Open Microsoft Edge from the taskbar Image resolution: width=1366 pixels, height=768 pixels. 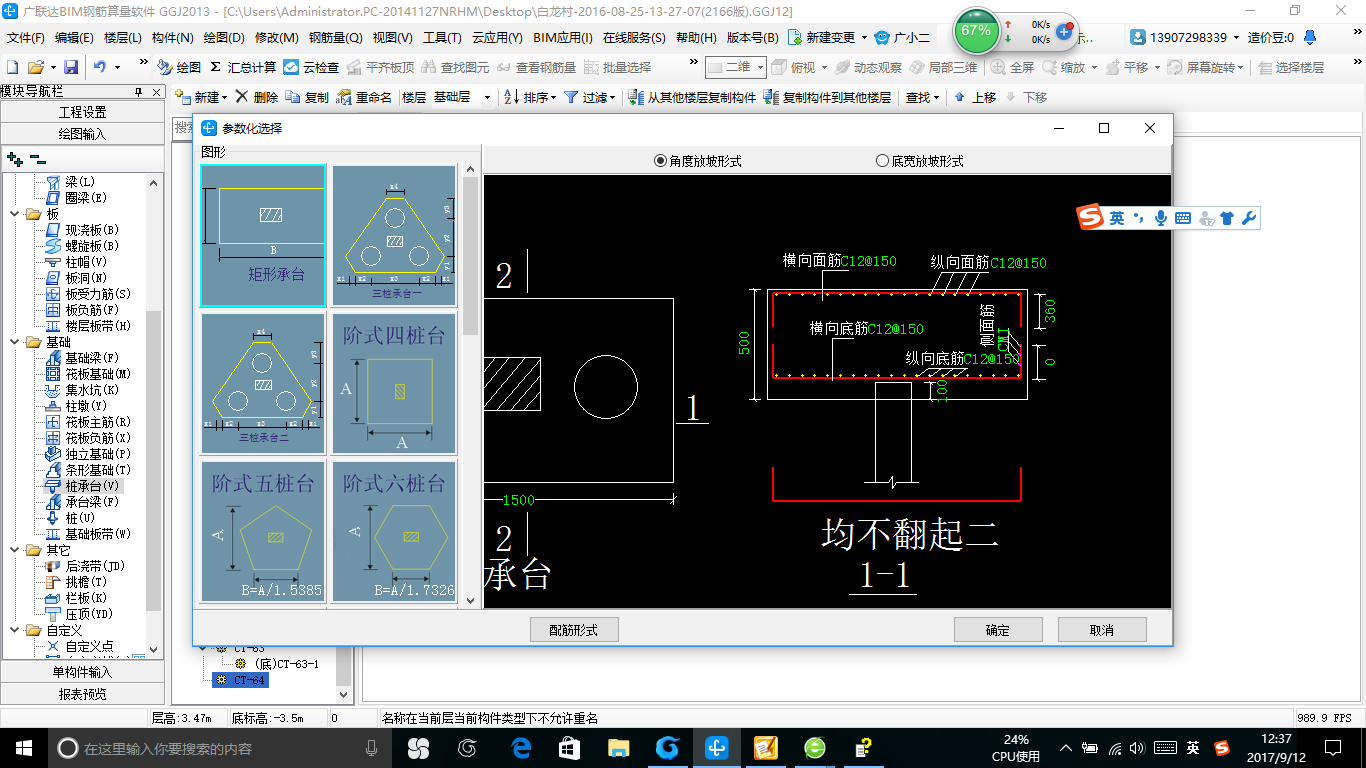click(x=521, y=747)
